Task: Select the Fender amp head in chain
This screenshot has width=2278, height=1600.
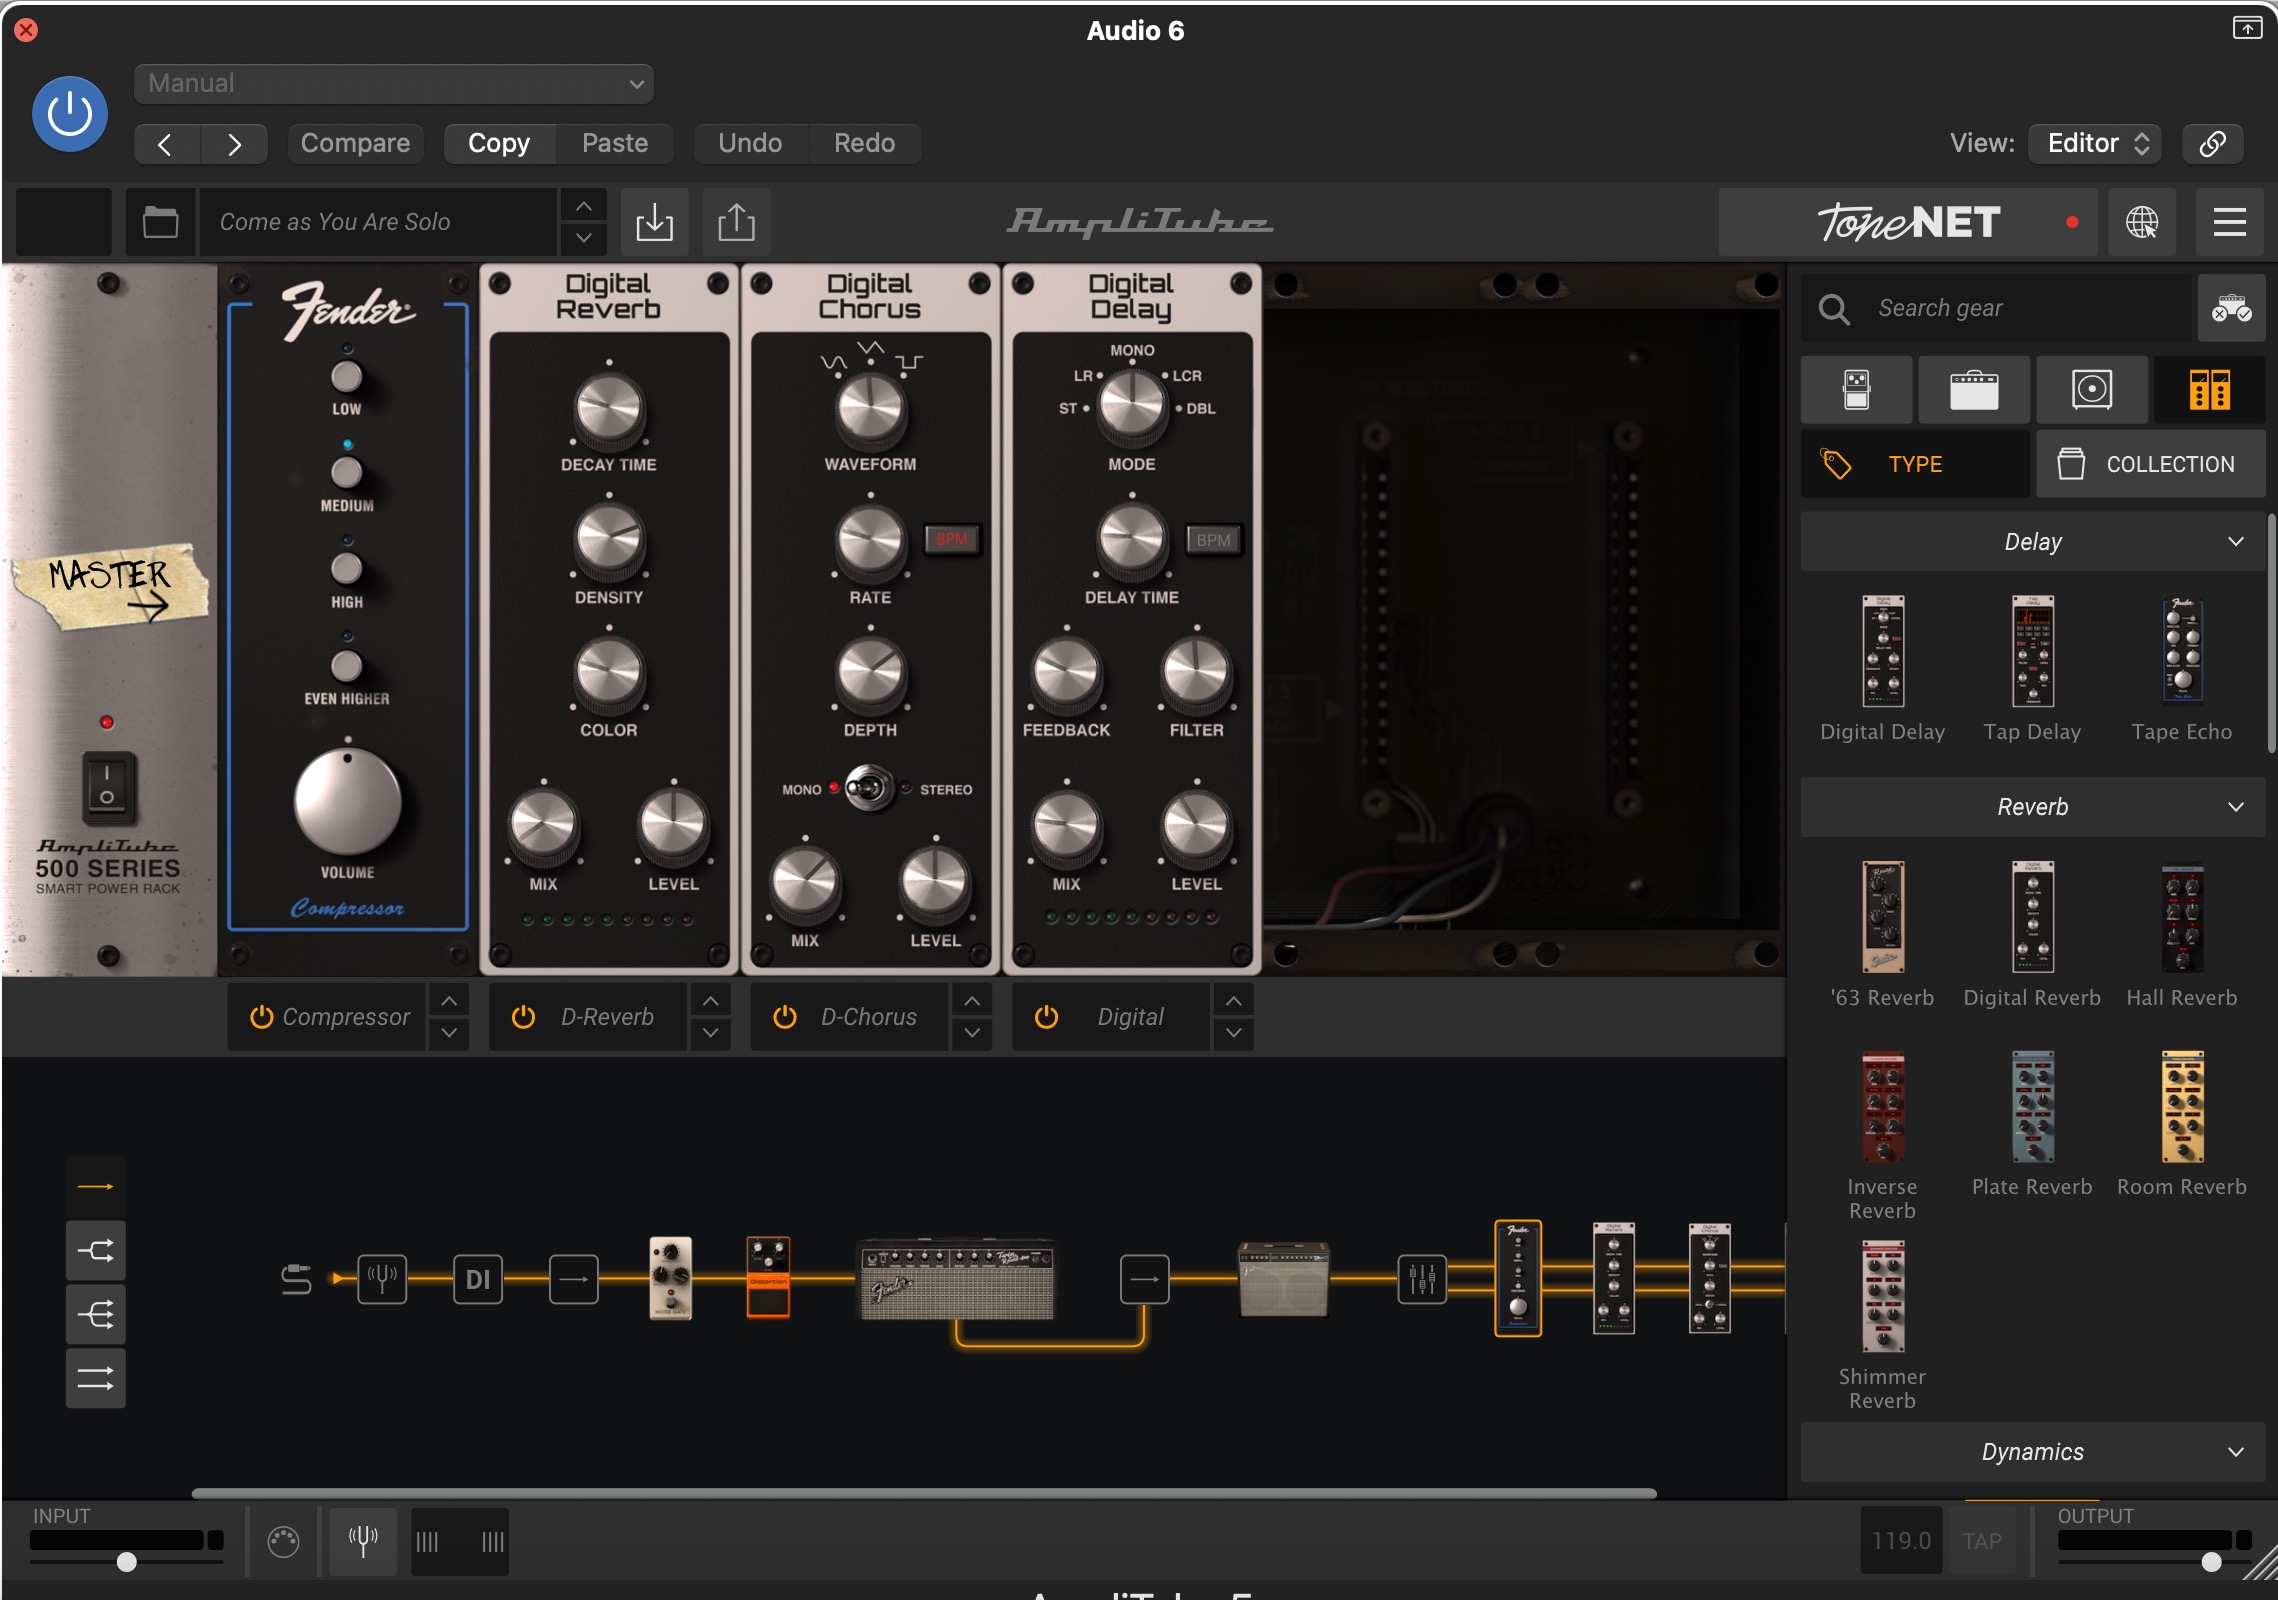Action: tap(957, 1281)
